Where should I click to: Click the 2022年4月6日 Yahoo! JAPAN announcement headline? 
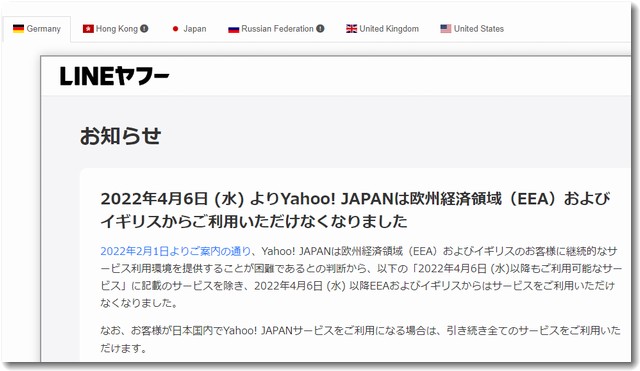tap(355, 210)
